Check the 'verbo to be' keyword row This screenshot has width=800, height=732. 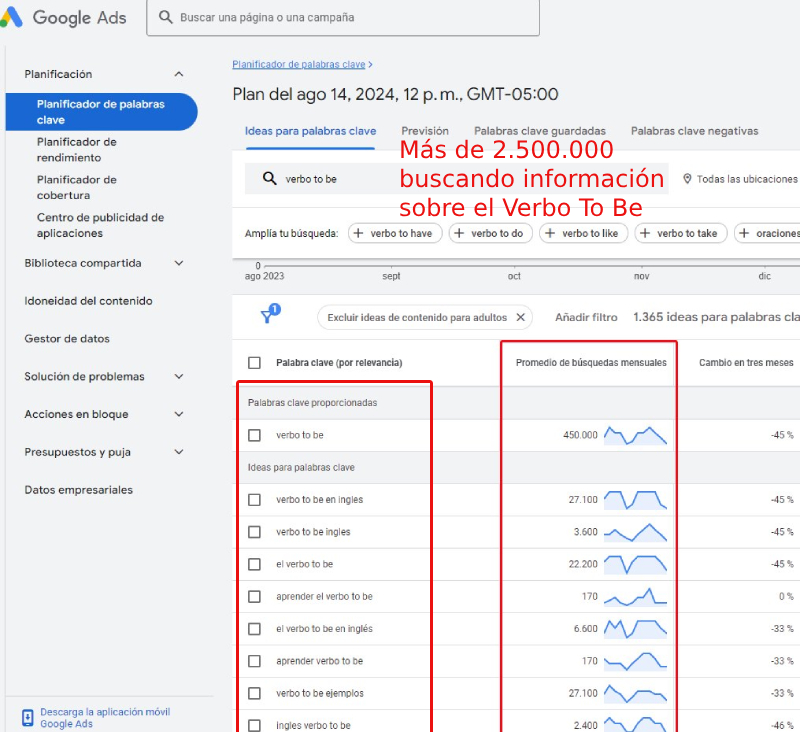tap(254, 435)
